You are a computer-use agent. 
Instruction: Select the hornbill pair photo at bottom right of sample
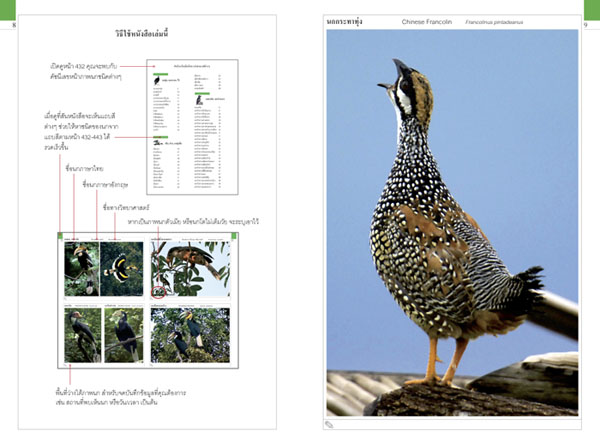coord(190,336)
